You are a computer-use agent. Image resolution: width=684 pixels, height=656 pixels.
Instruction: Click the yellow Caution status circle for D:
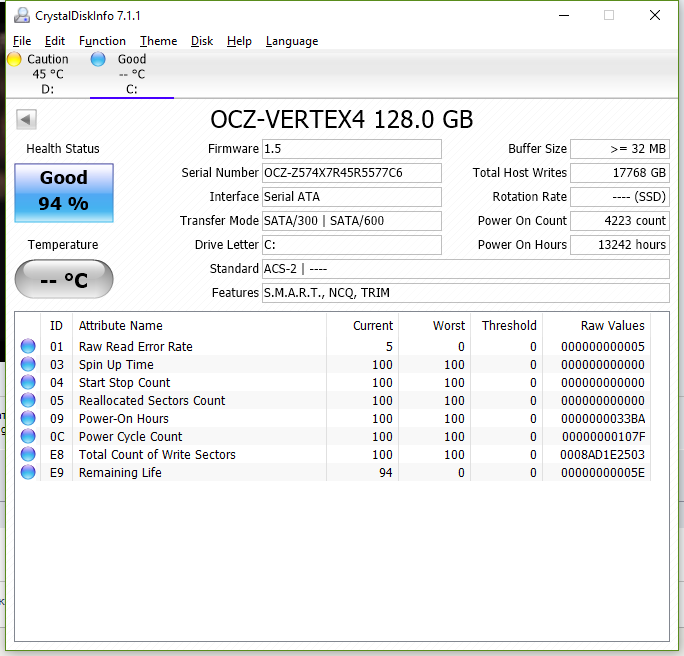point(14,59)
